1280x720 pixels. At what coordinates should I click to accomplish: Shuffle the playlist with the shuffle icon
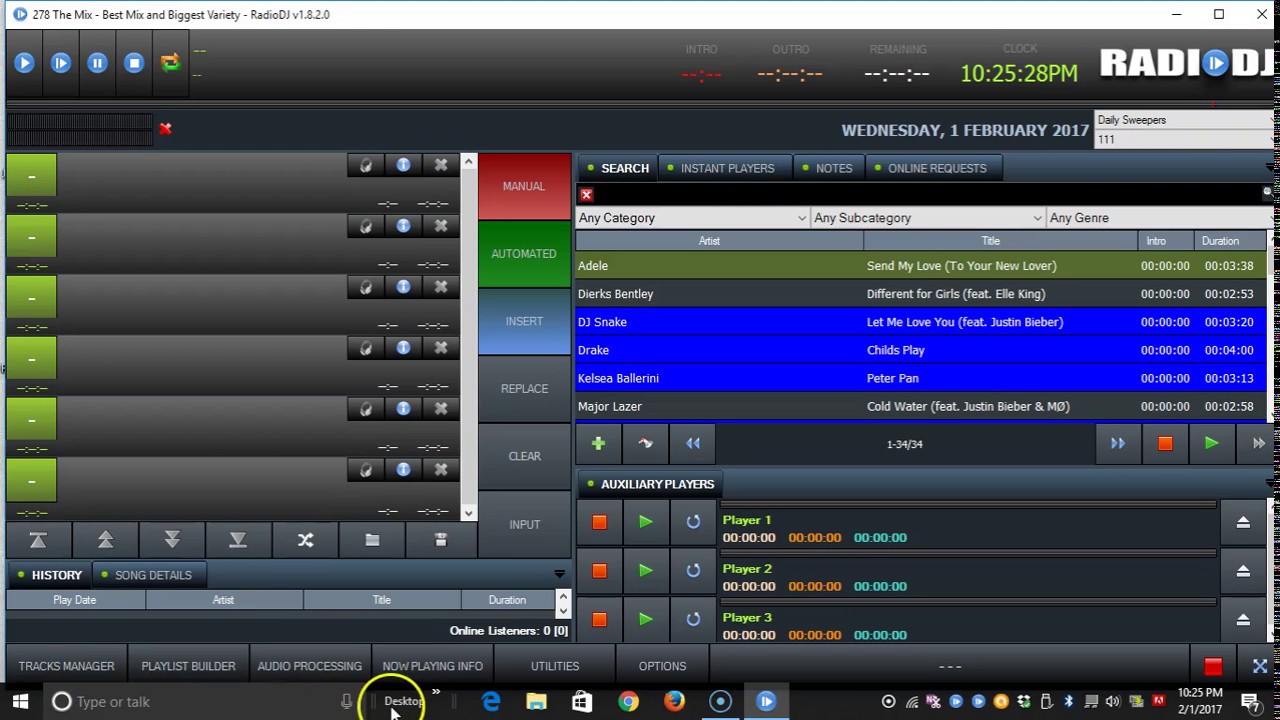click(305, 540)
